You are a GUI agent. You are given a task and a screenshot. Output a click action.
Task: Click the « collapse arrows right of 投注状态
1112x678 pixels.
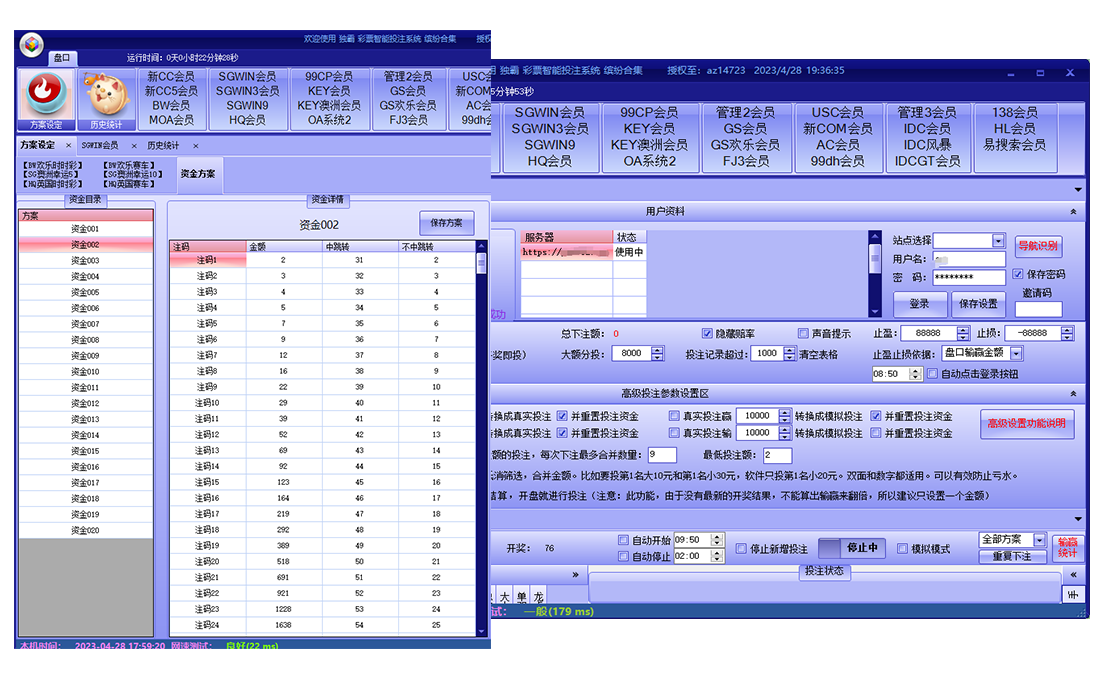pos(1073,575)
